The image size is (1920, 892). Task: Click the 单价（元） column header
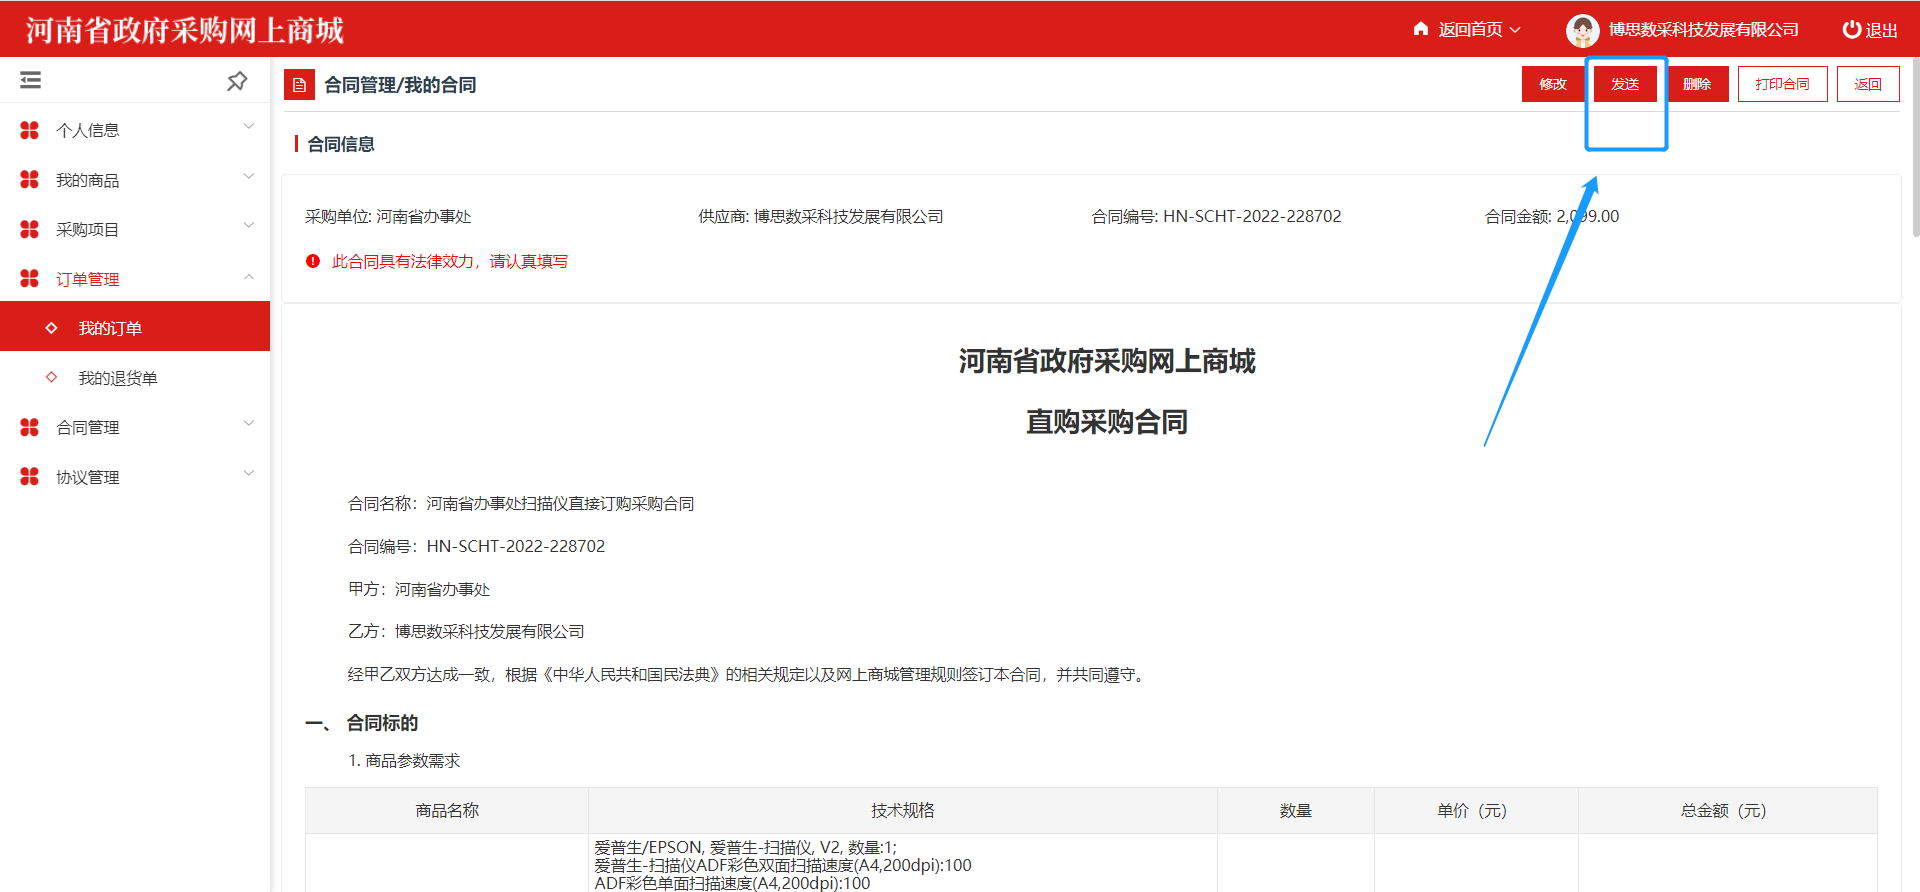[x=1476, y=810]
